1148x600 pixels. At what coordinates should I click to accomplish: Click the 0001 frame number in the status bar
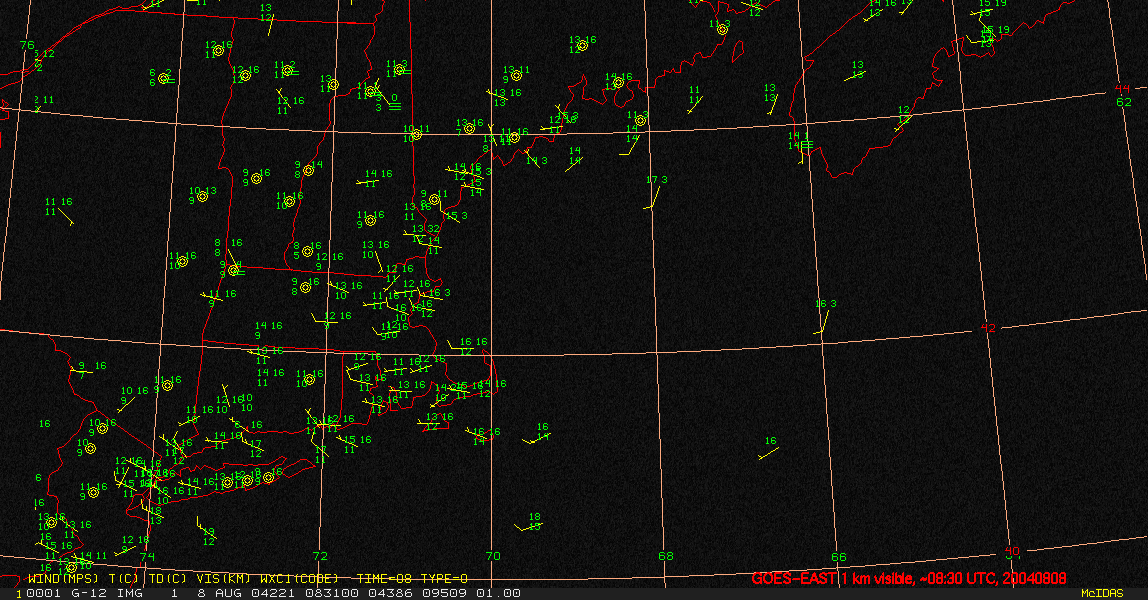42,593
